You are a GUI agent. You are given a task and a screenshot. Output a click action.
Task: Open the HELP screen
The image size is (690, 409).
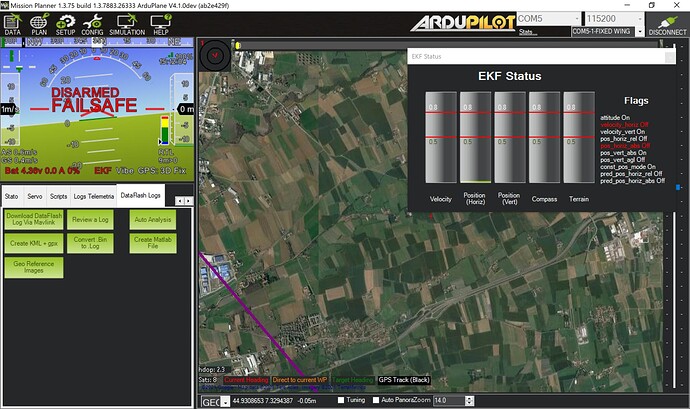[161, 24]
